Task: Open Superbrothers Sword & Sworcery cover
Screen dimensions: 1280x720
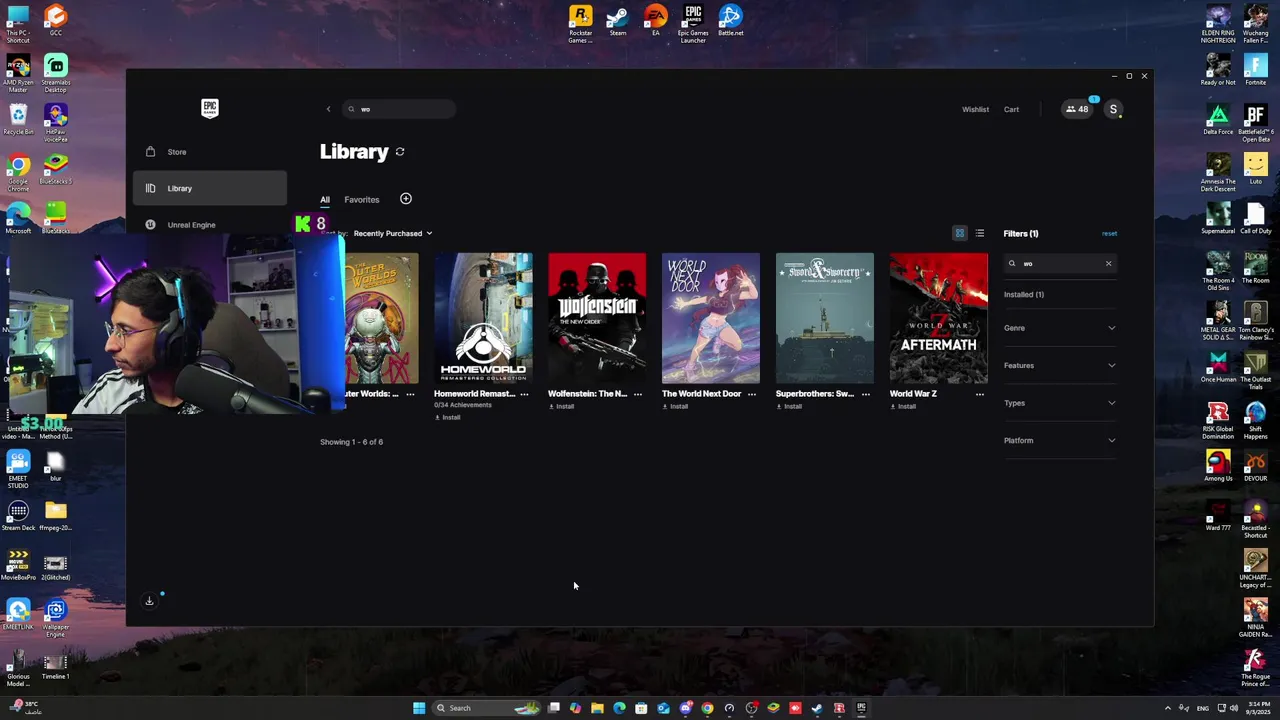Action: [x=825, y=318]
